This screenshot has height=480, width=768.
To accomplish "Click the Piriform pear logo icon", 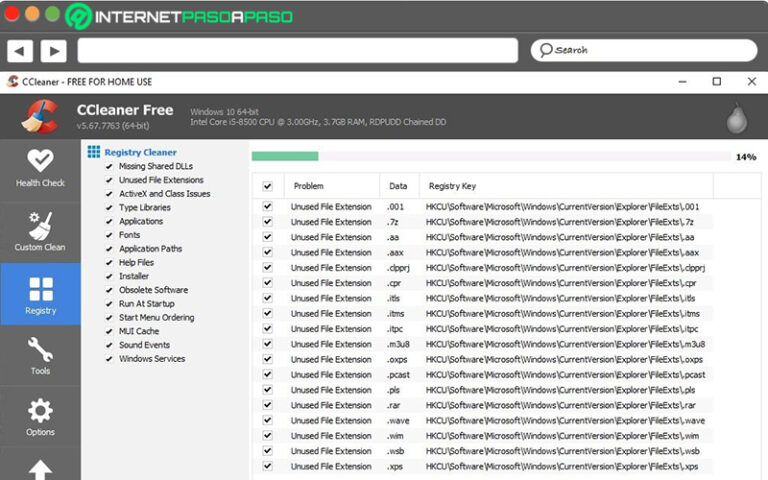I will (x=737, y=120).
